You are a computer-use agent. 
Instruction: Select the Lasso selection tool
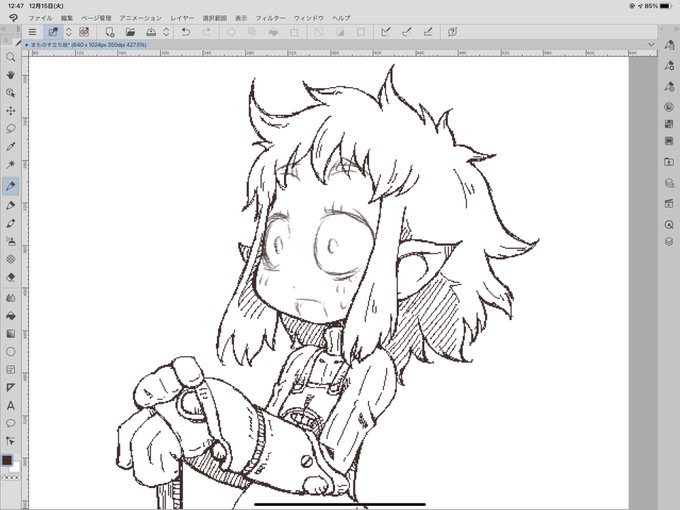[x=10, y=129]
